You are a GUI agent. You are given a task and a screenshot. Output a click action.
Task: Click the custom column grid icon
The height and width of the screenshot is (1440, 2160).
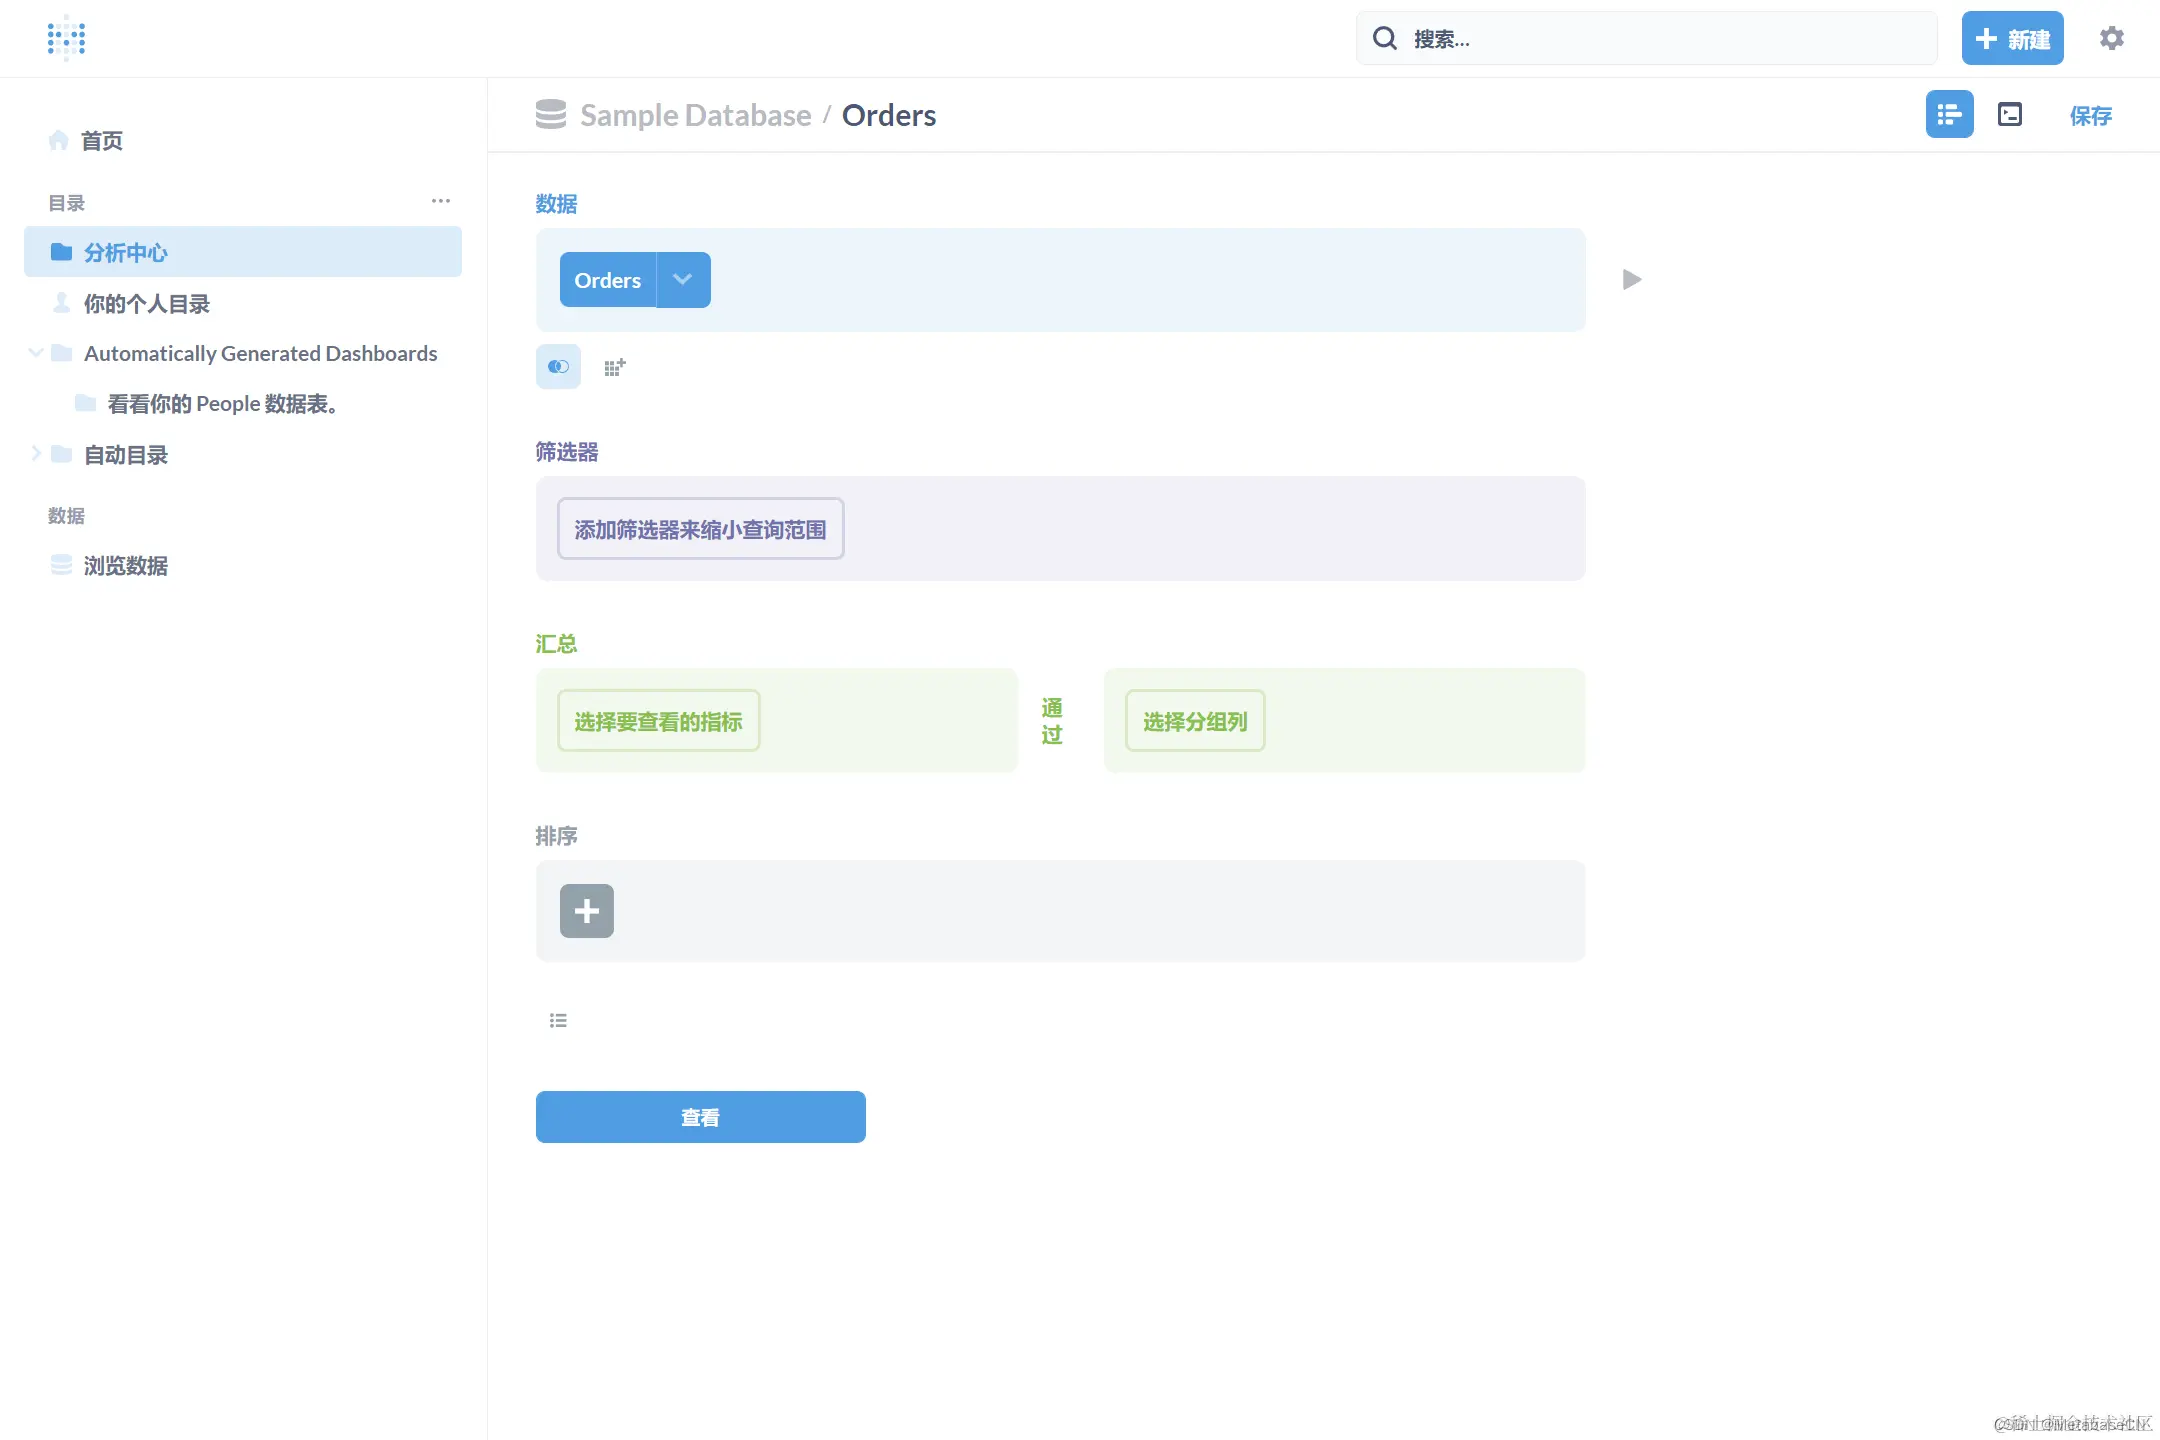614,367
